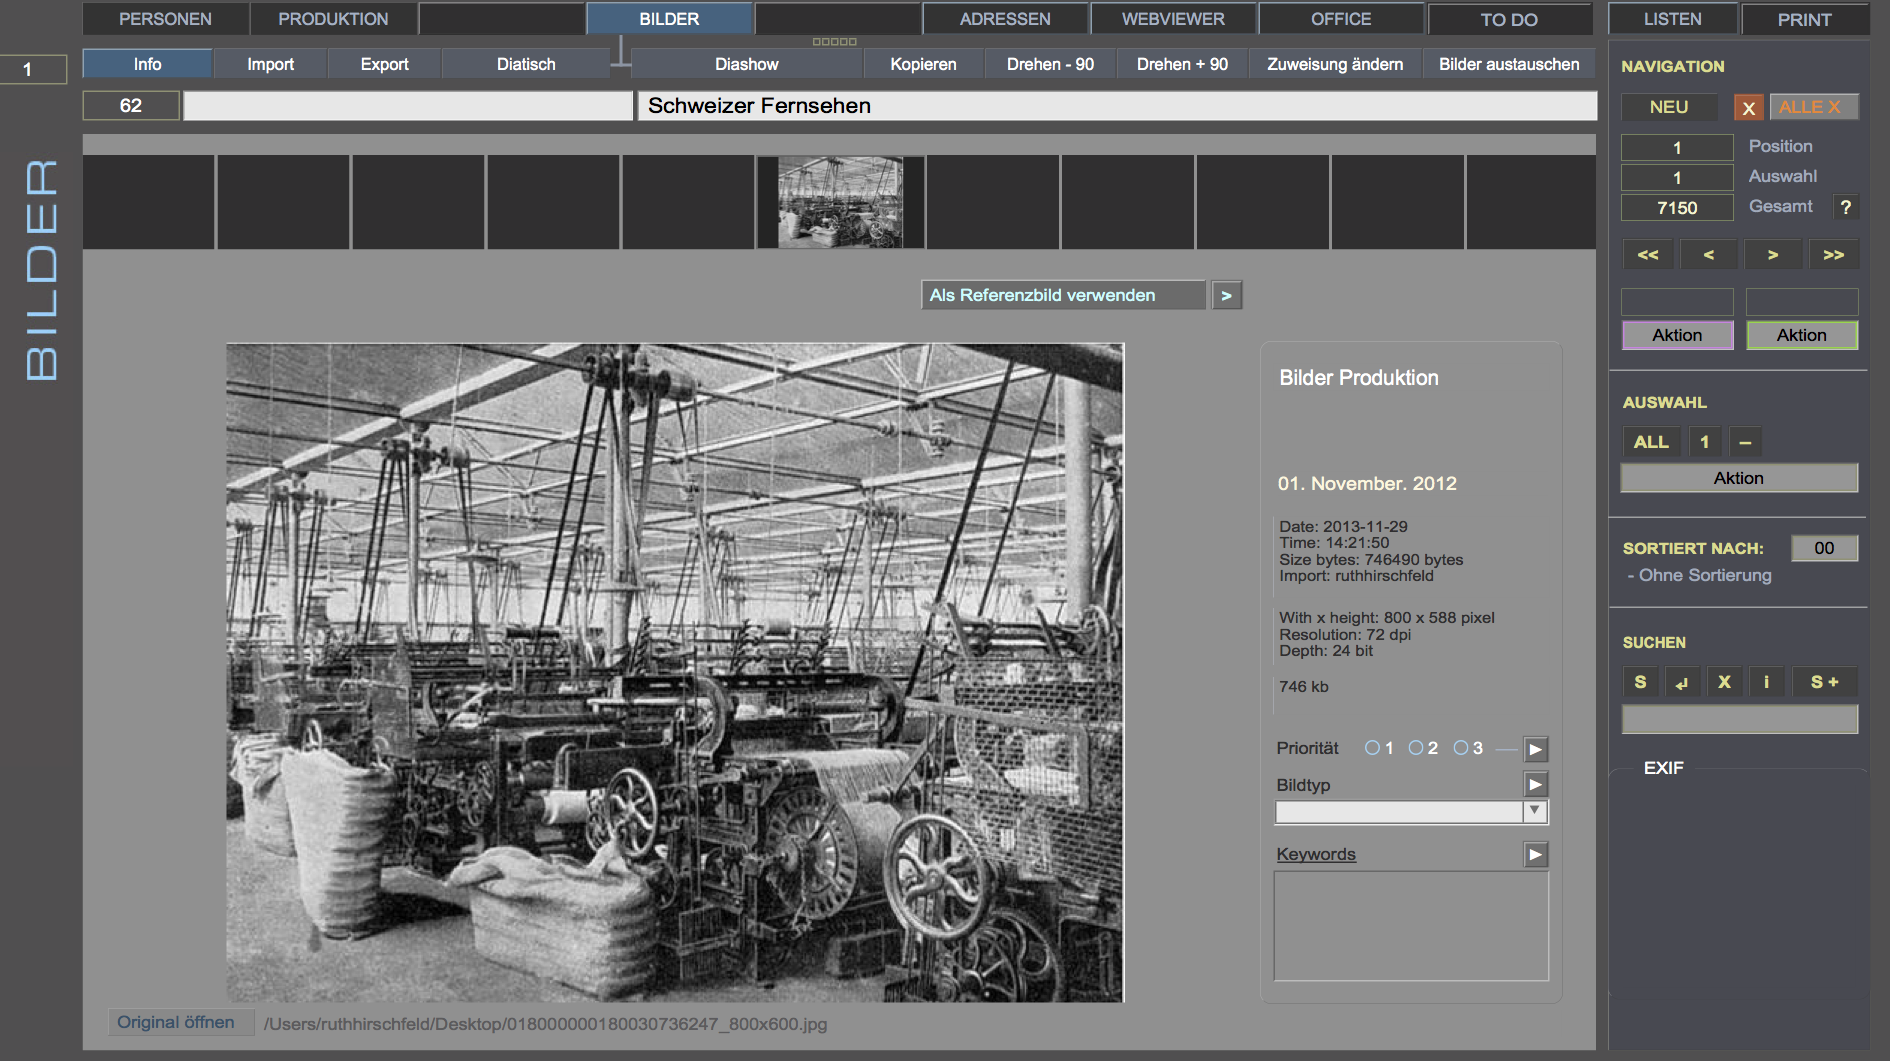Click the search input field under SUCHEN
The width and height of the screenshot is (1890, 1061).
click(x=1739, y=719)
